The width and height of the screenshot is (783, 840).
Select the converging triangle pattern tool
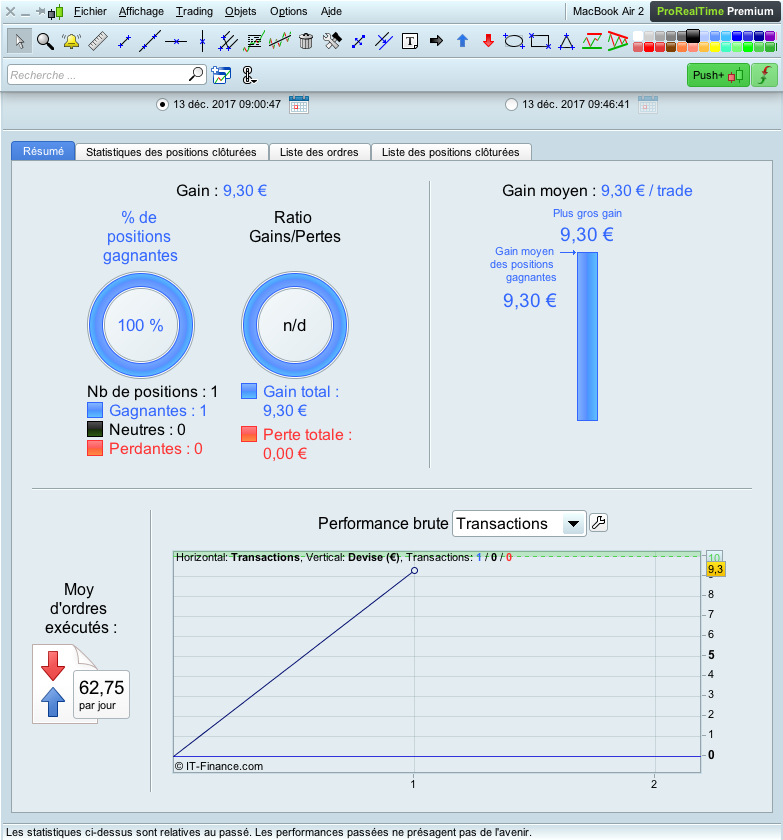click(618, 41)
